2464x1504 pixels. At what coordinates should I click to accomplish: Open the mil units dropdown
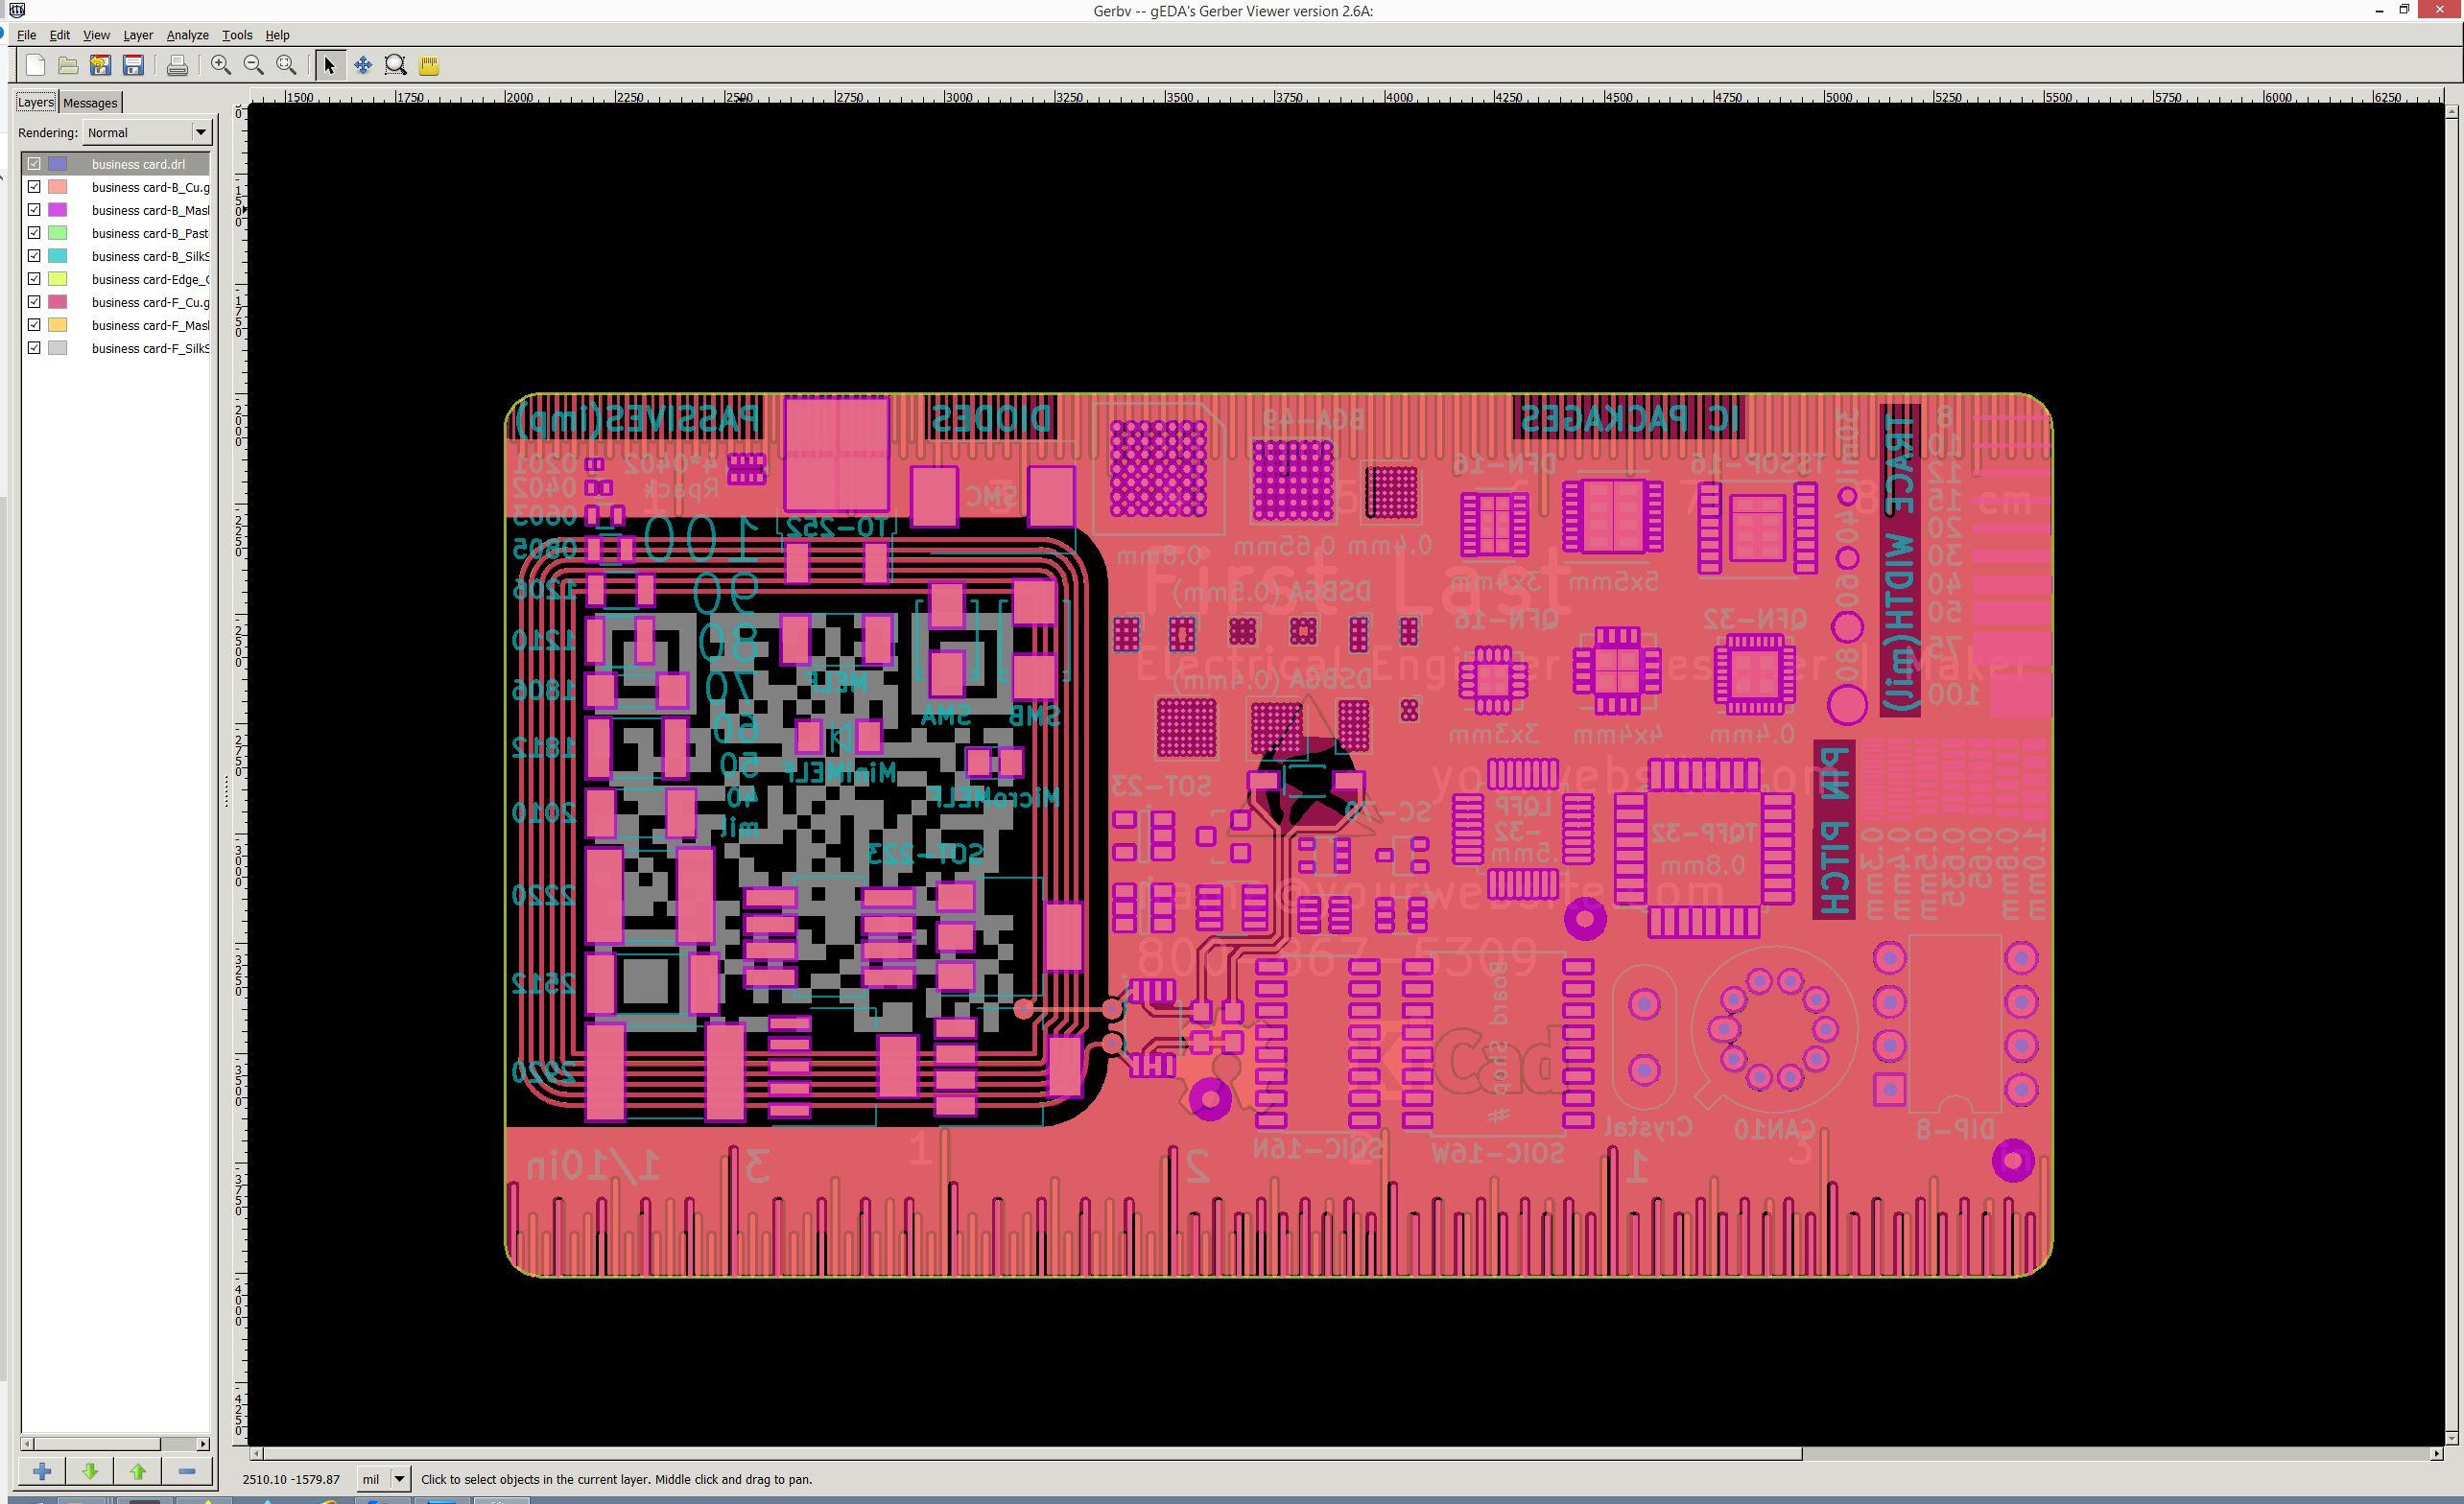tap(385, 1479)
